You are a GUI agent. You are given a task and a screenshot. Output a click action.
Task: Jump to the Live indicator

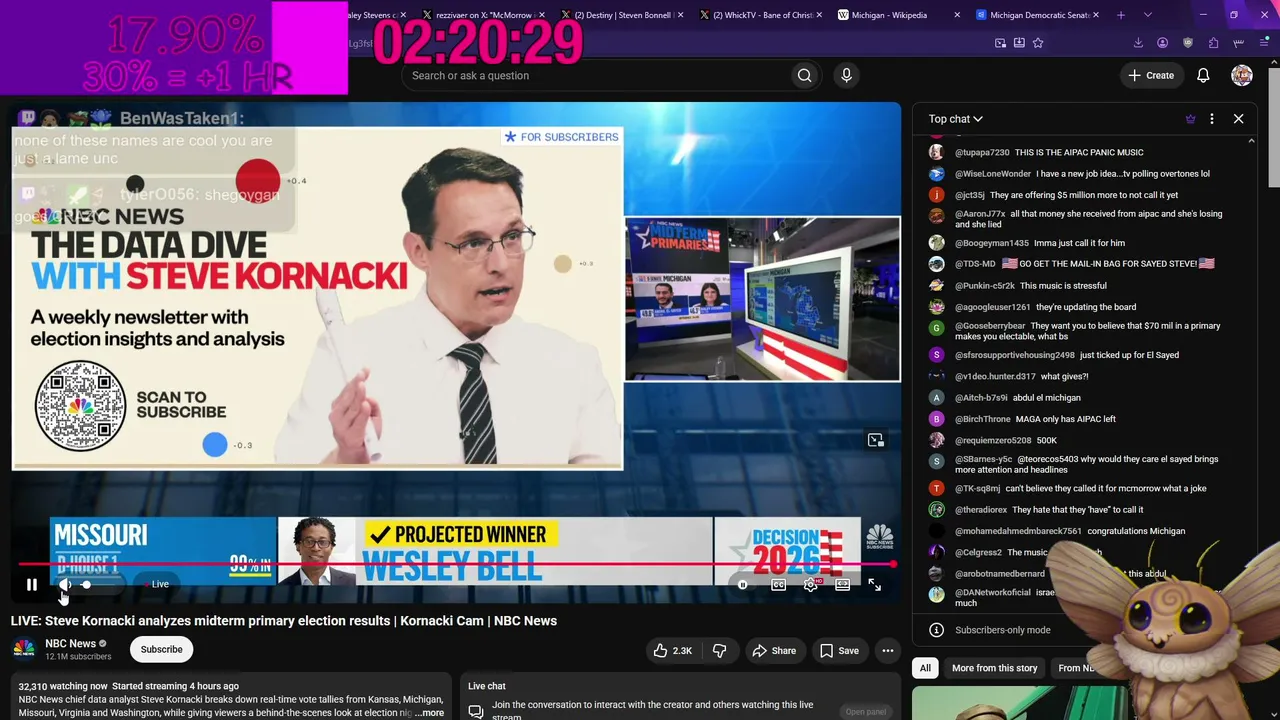click(158, 584)
